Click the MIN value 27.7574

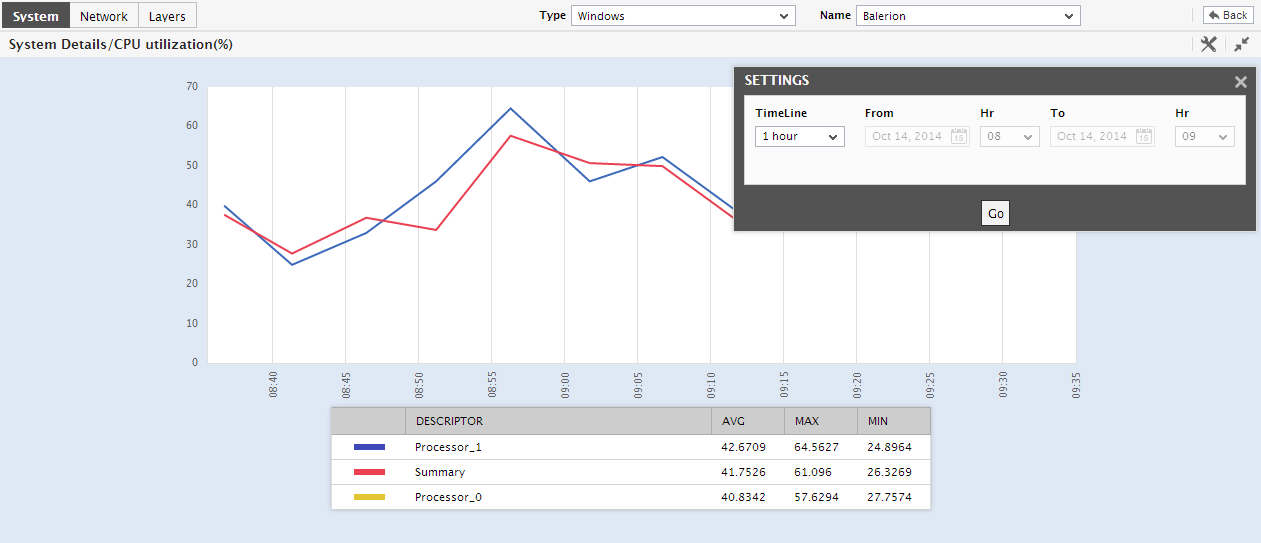(x=890, y=497)
